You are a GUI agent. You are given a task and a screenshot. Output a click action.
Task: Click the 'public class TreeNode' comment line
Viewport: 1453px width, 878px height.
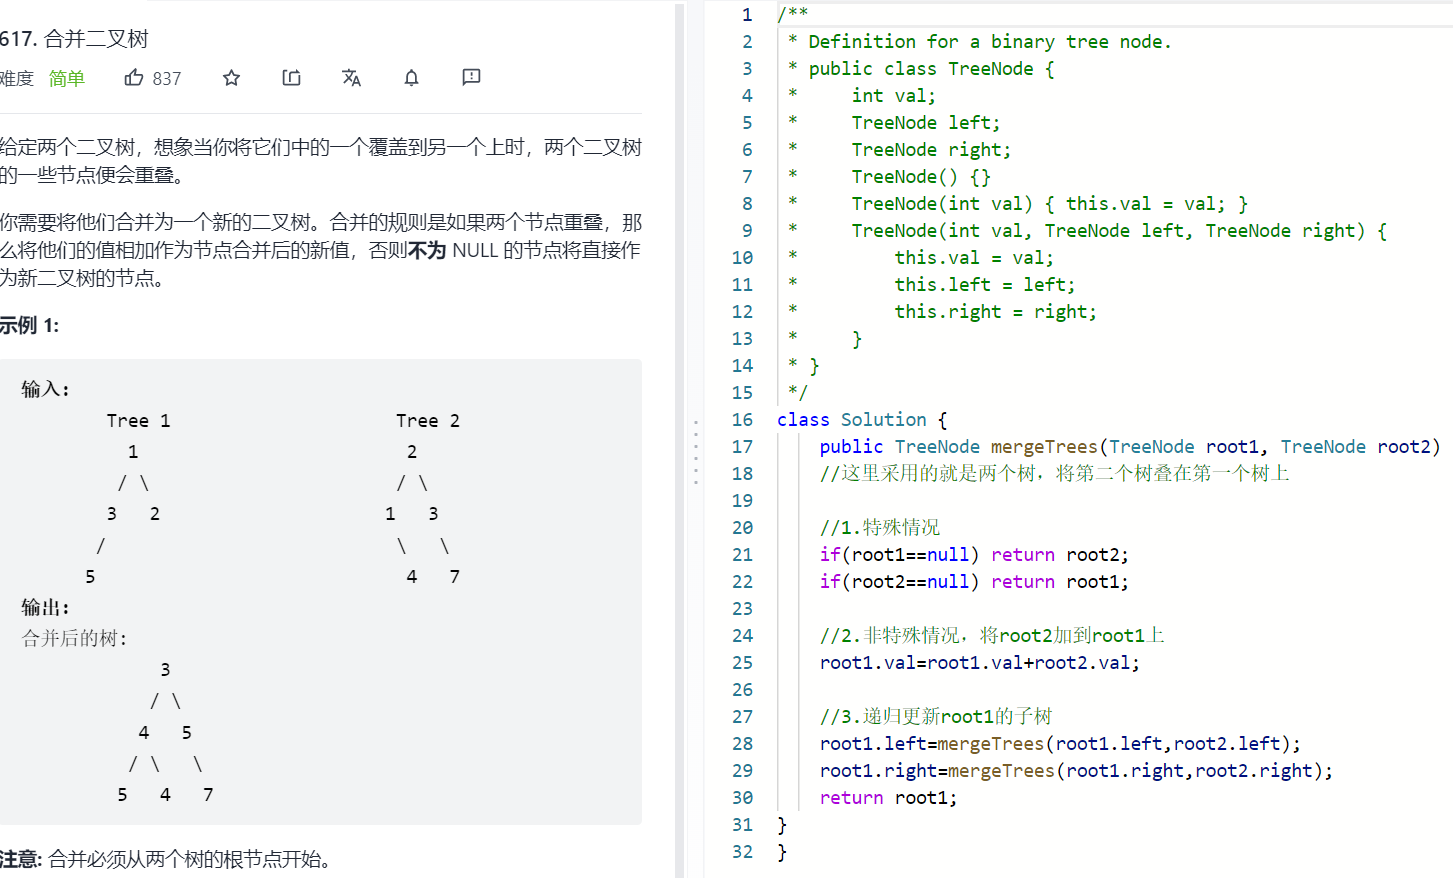(920, 69)
